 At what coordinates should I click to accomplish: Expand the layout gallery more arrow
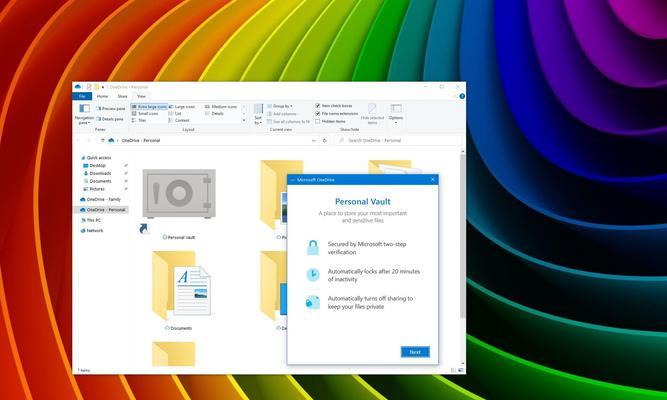pyautogui.click(x=244, y=120)
